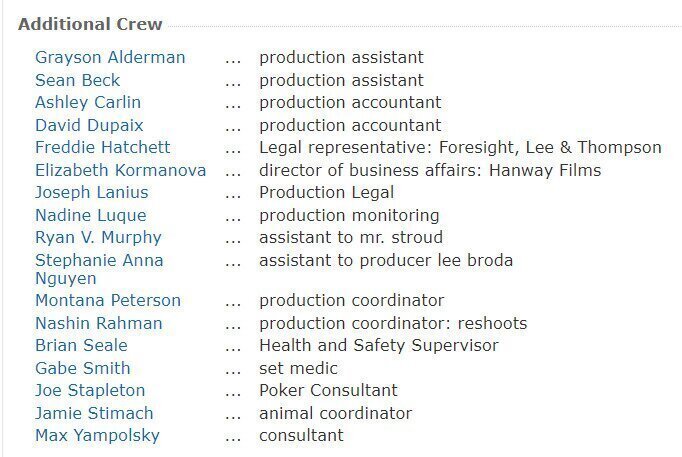Open Freddie Hatchett's profile

pos(103,147)
